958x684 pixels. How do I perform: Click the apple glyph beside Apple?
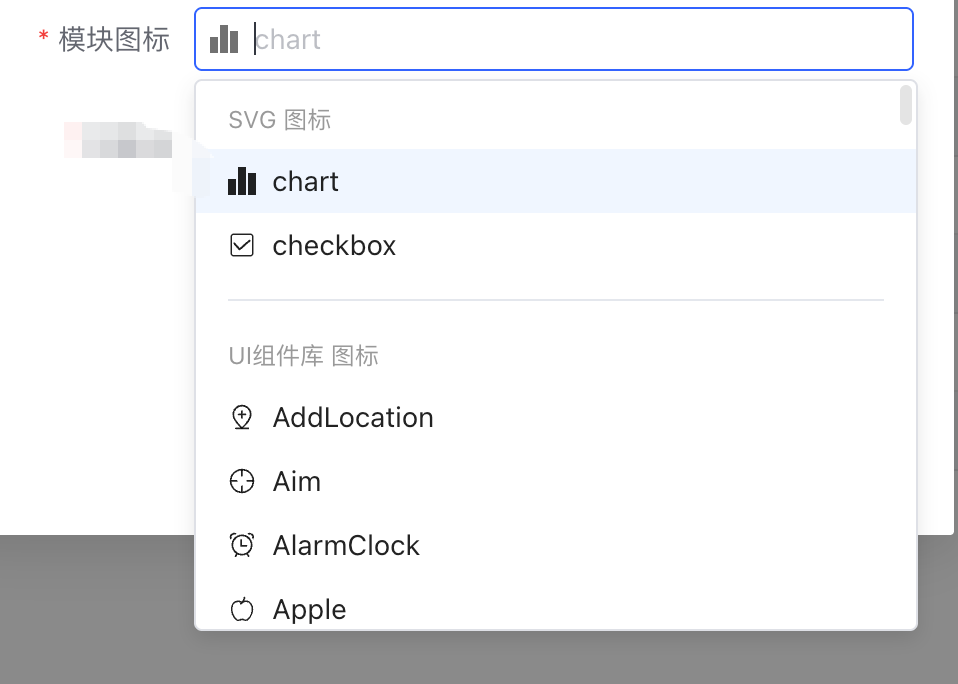[241, 609]
